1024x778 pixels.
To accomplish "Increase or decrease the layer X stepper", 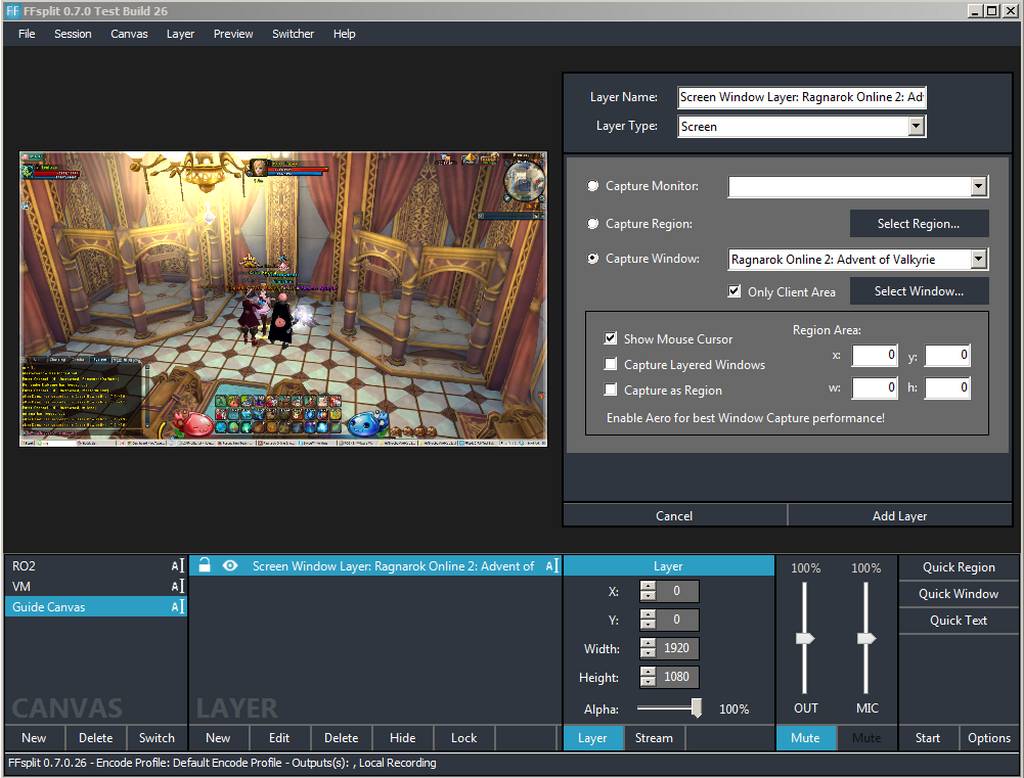I will click(648, 591).
